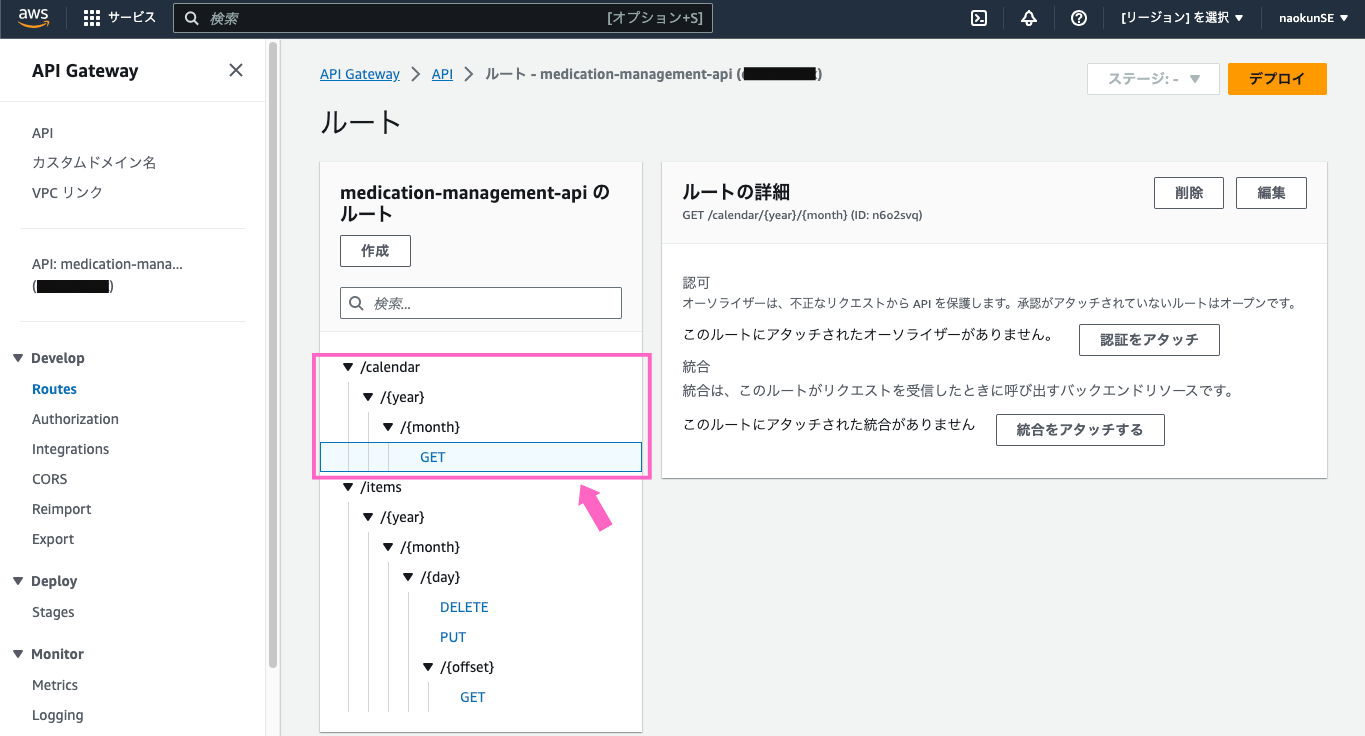Open Integrations in sidebar
The height and width of the screenshot is (736, 1365).
tap(70, 449)
